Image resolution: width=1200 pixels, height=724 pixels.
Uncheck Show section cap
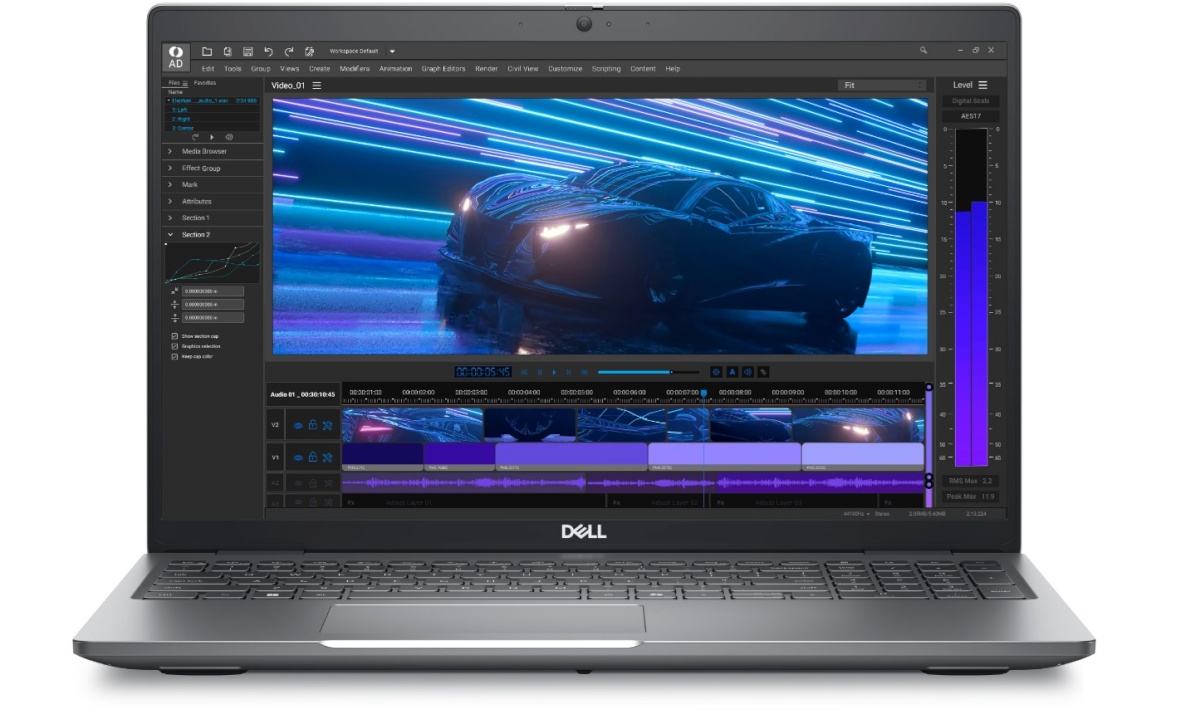pos(176,336)
